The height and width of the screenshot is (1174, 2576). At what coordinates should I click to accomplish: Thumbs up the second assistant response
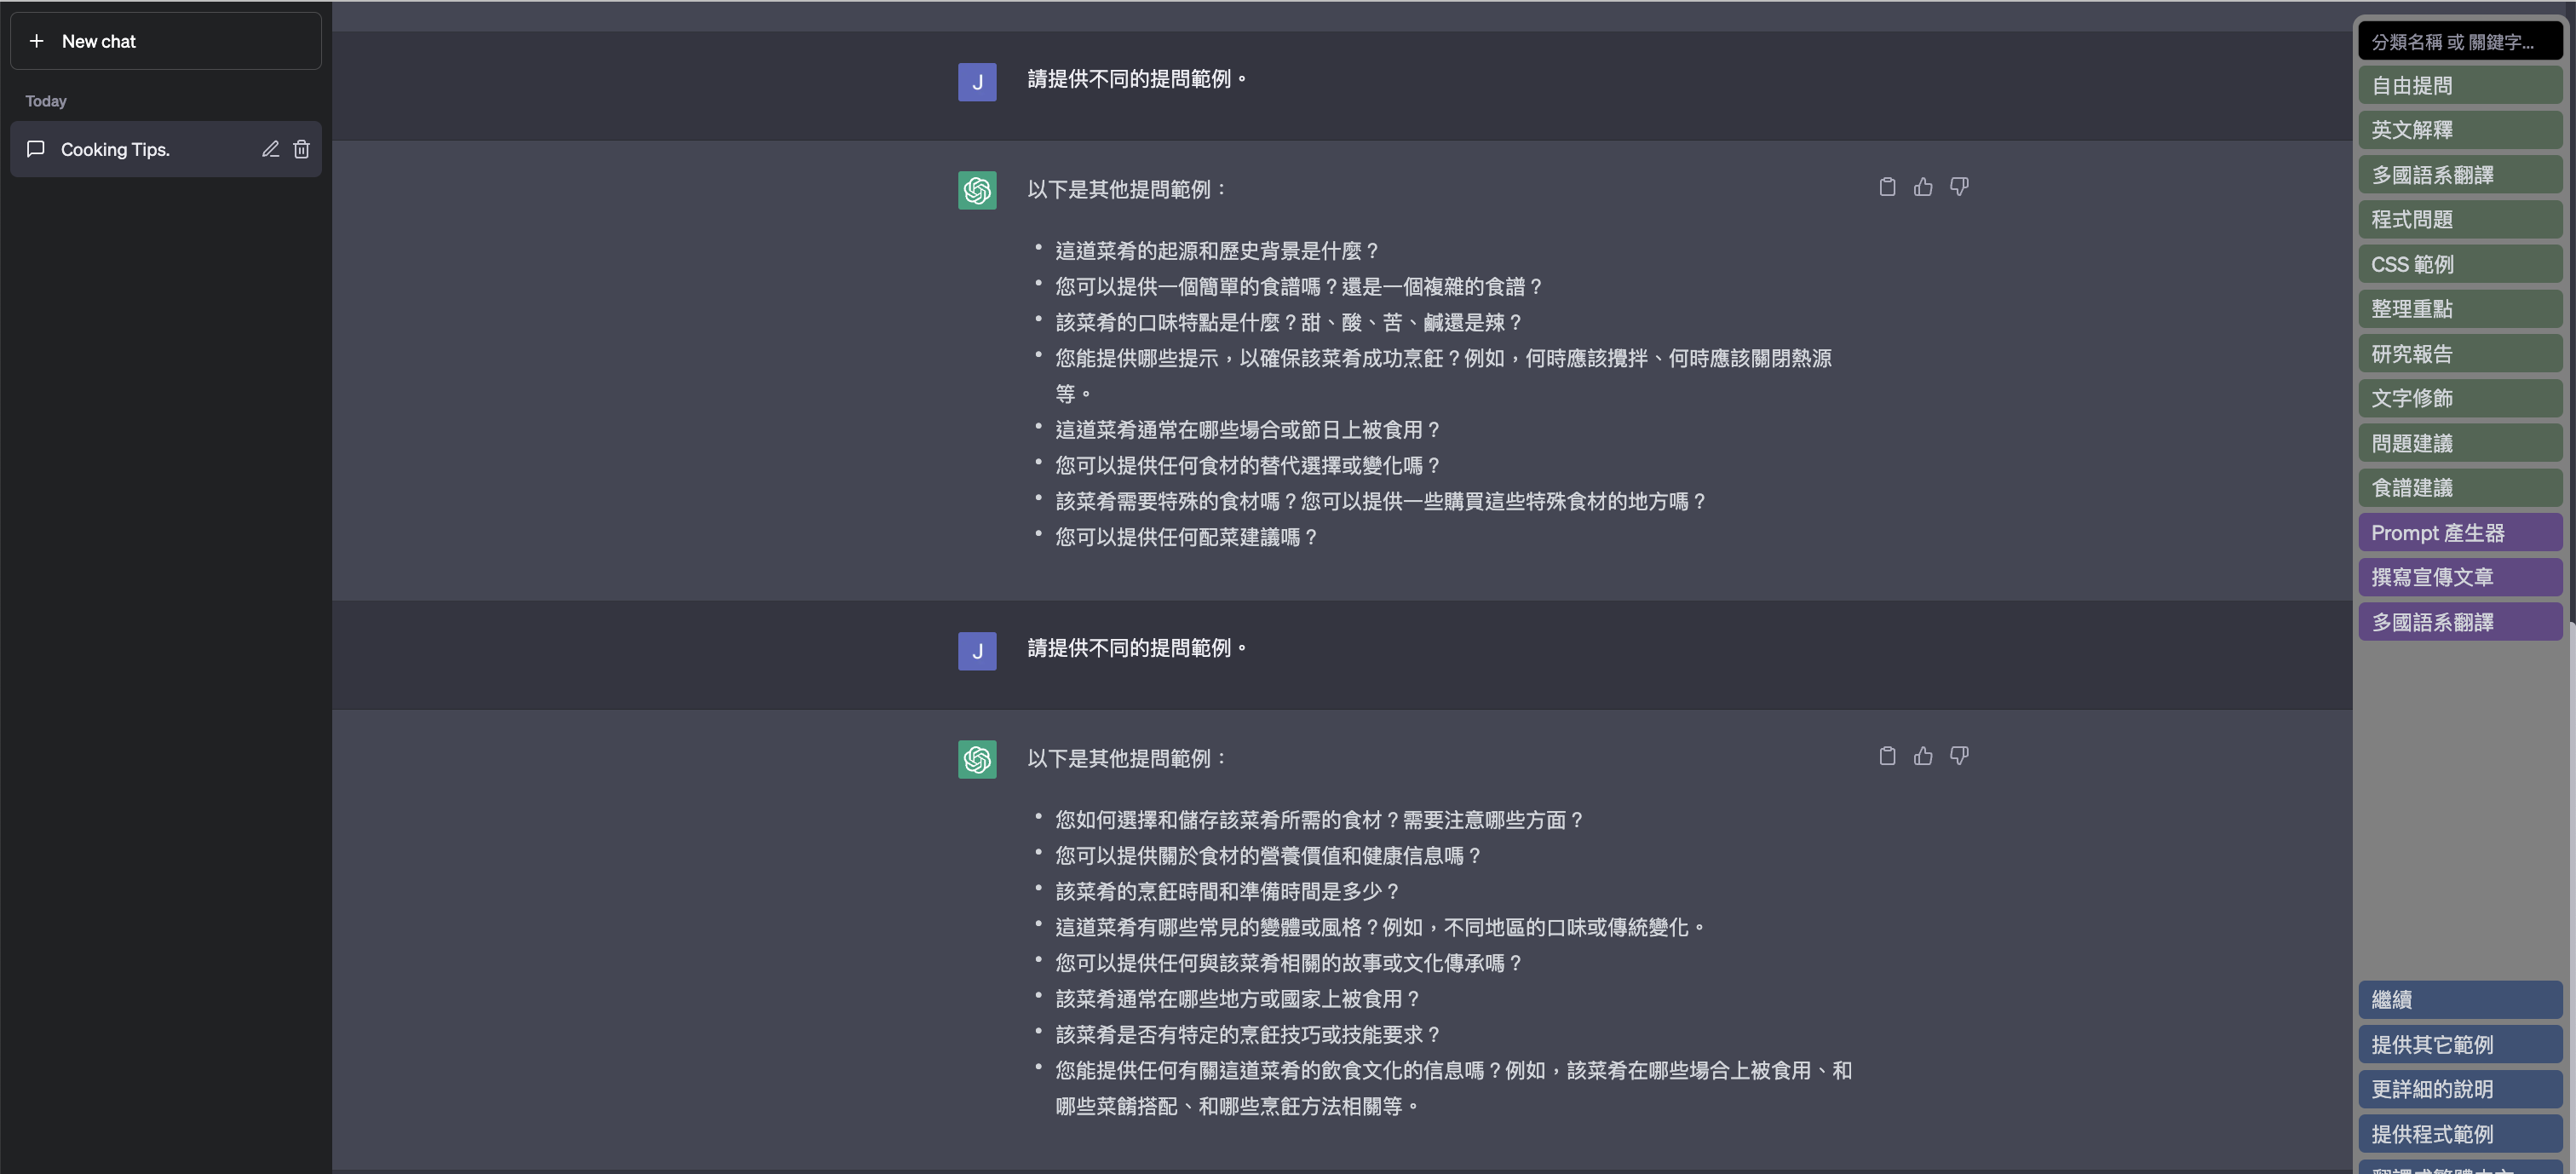pos(1923,756)
